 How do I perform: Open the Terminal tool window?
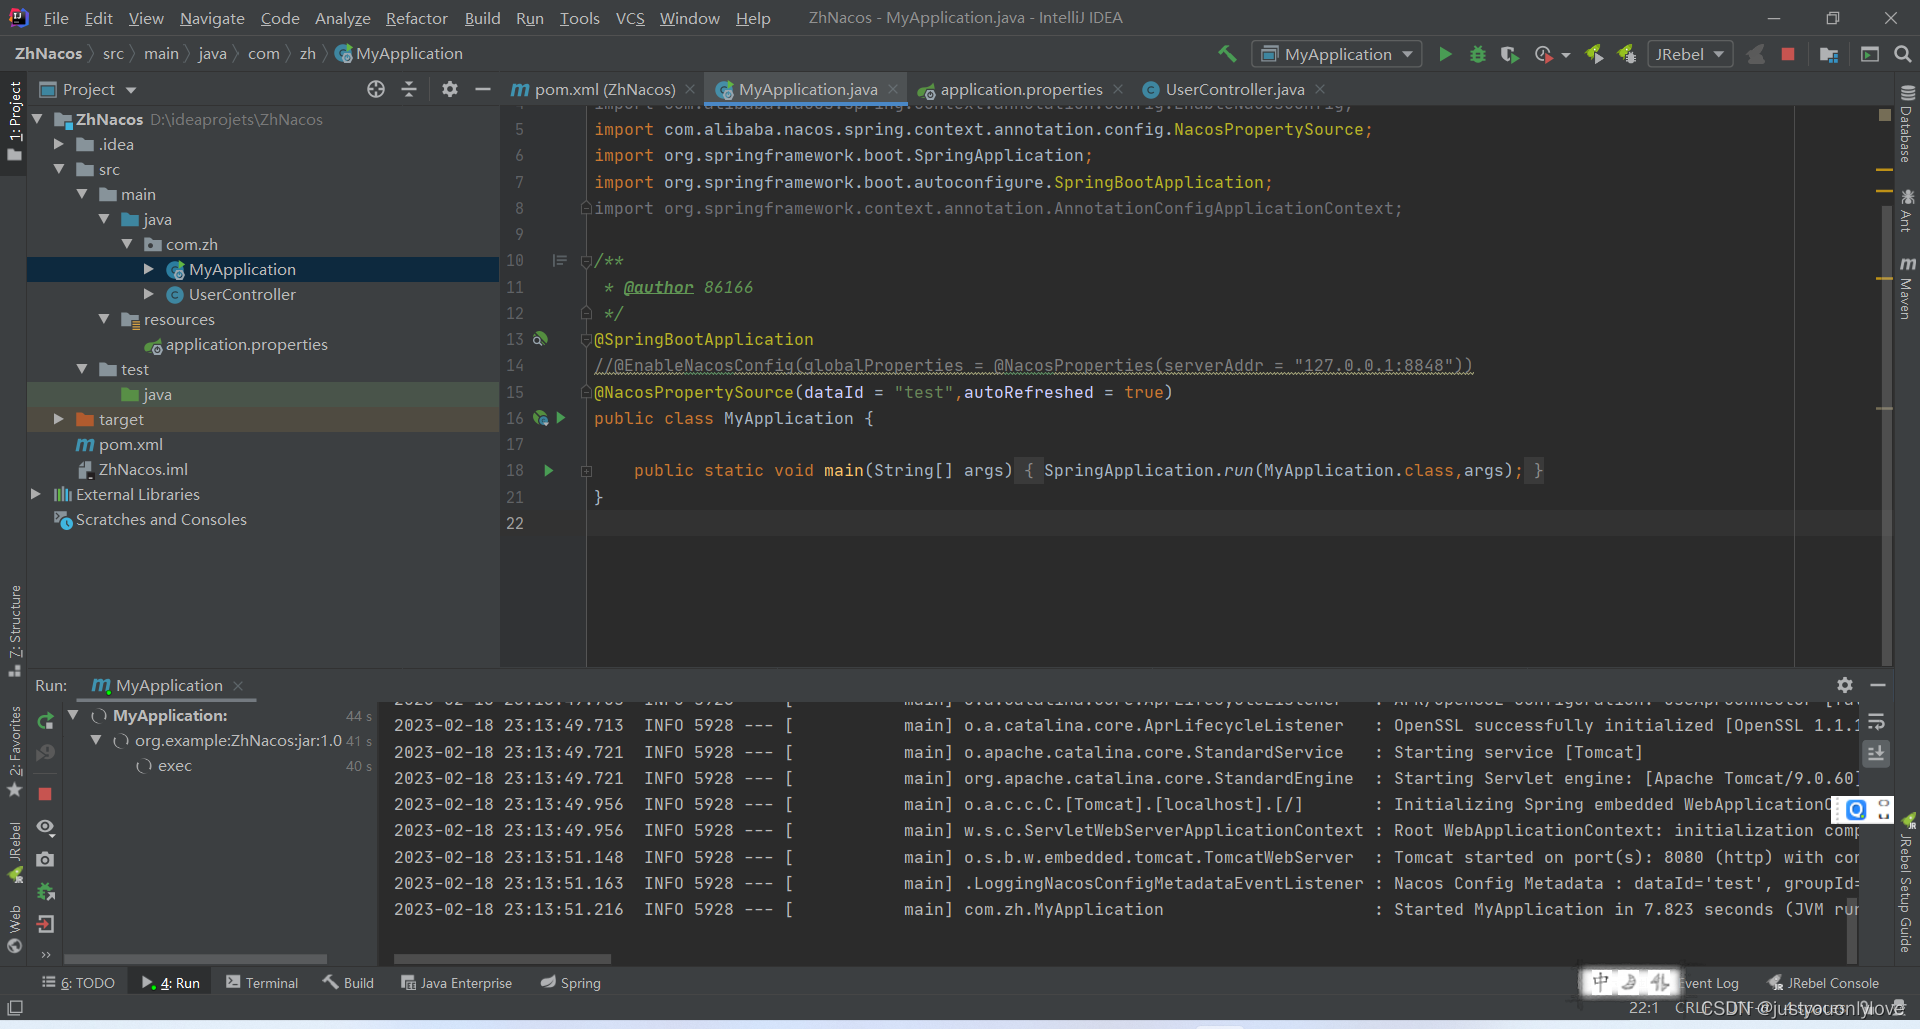coord(262,983)
